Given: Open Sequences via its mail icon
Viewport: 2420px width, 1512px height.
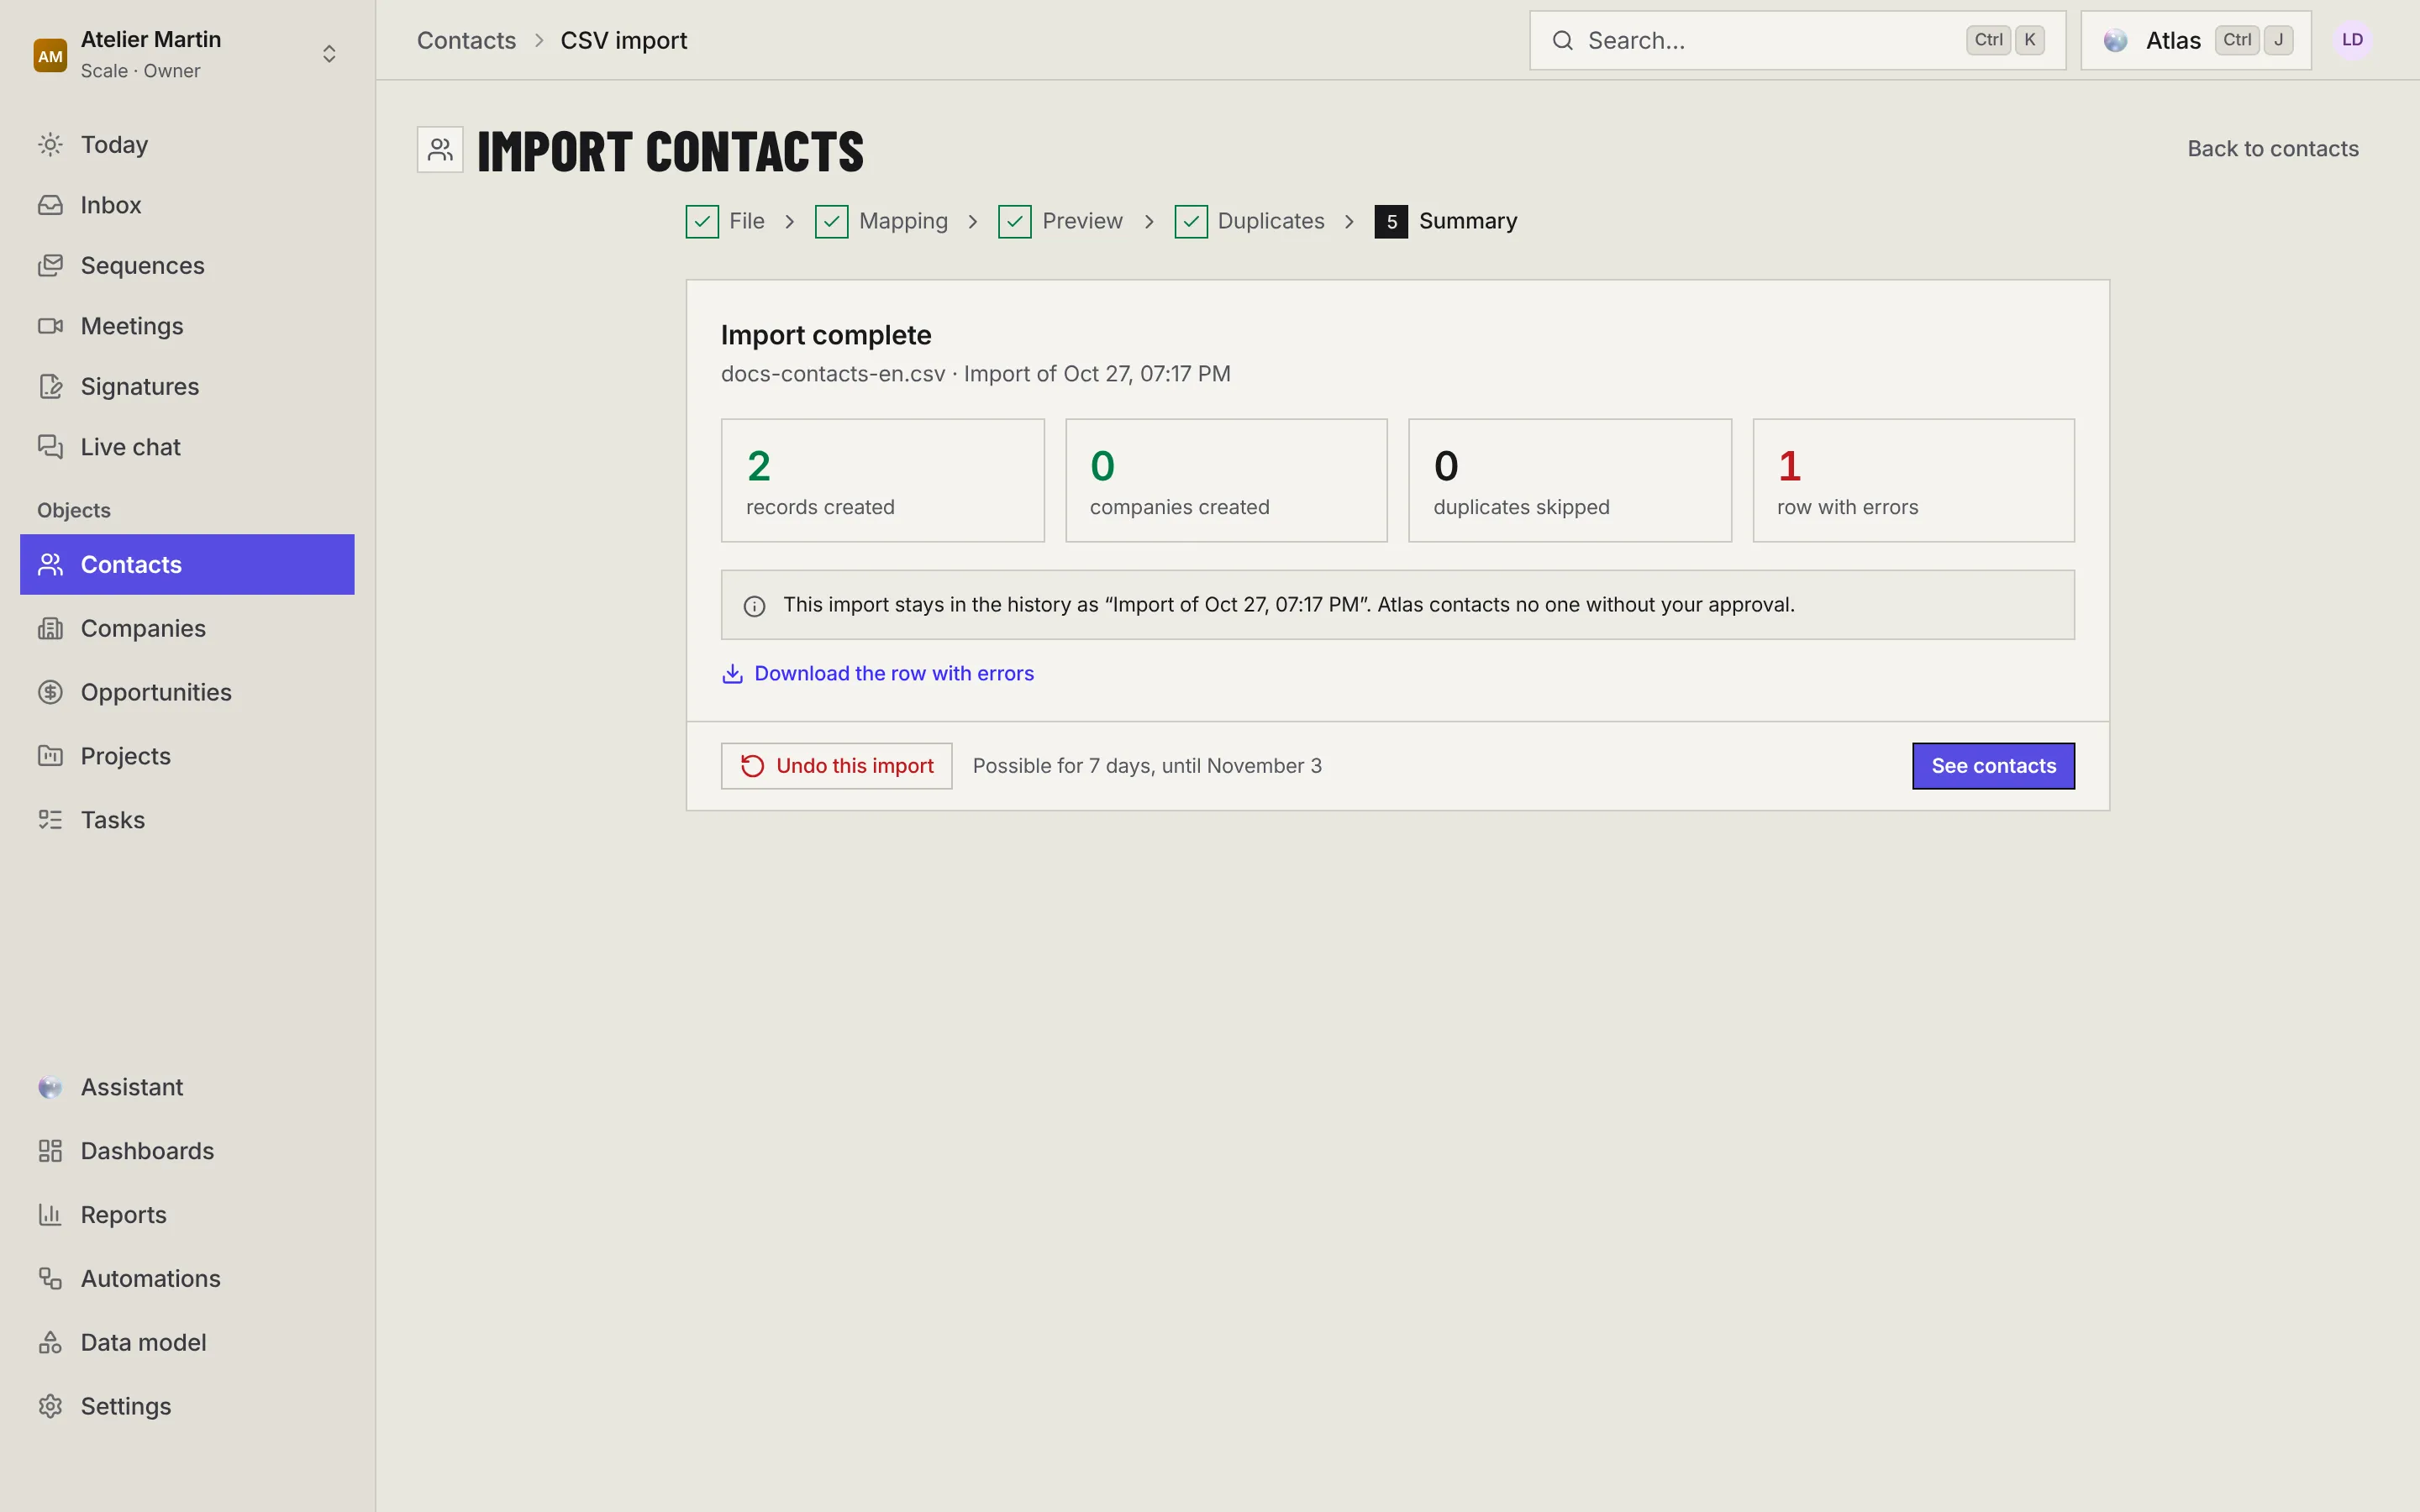Looking at the screenshot, I should pos(50,266).
